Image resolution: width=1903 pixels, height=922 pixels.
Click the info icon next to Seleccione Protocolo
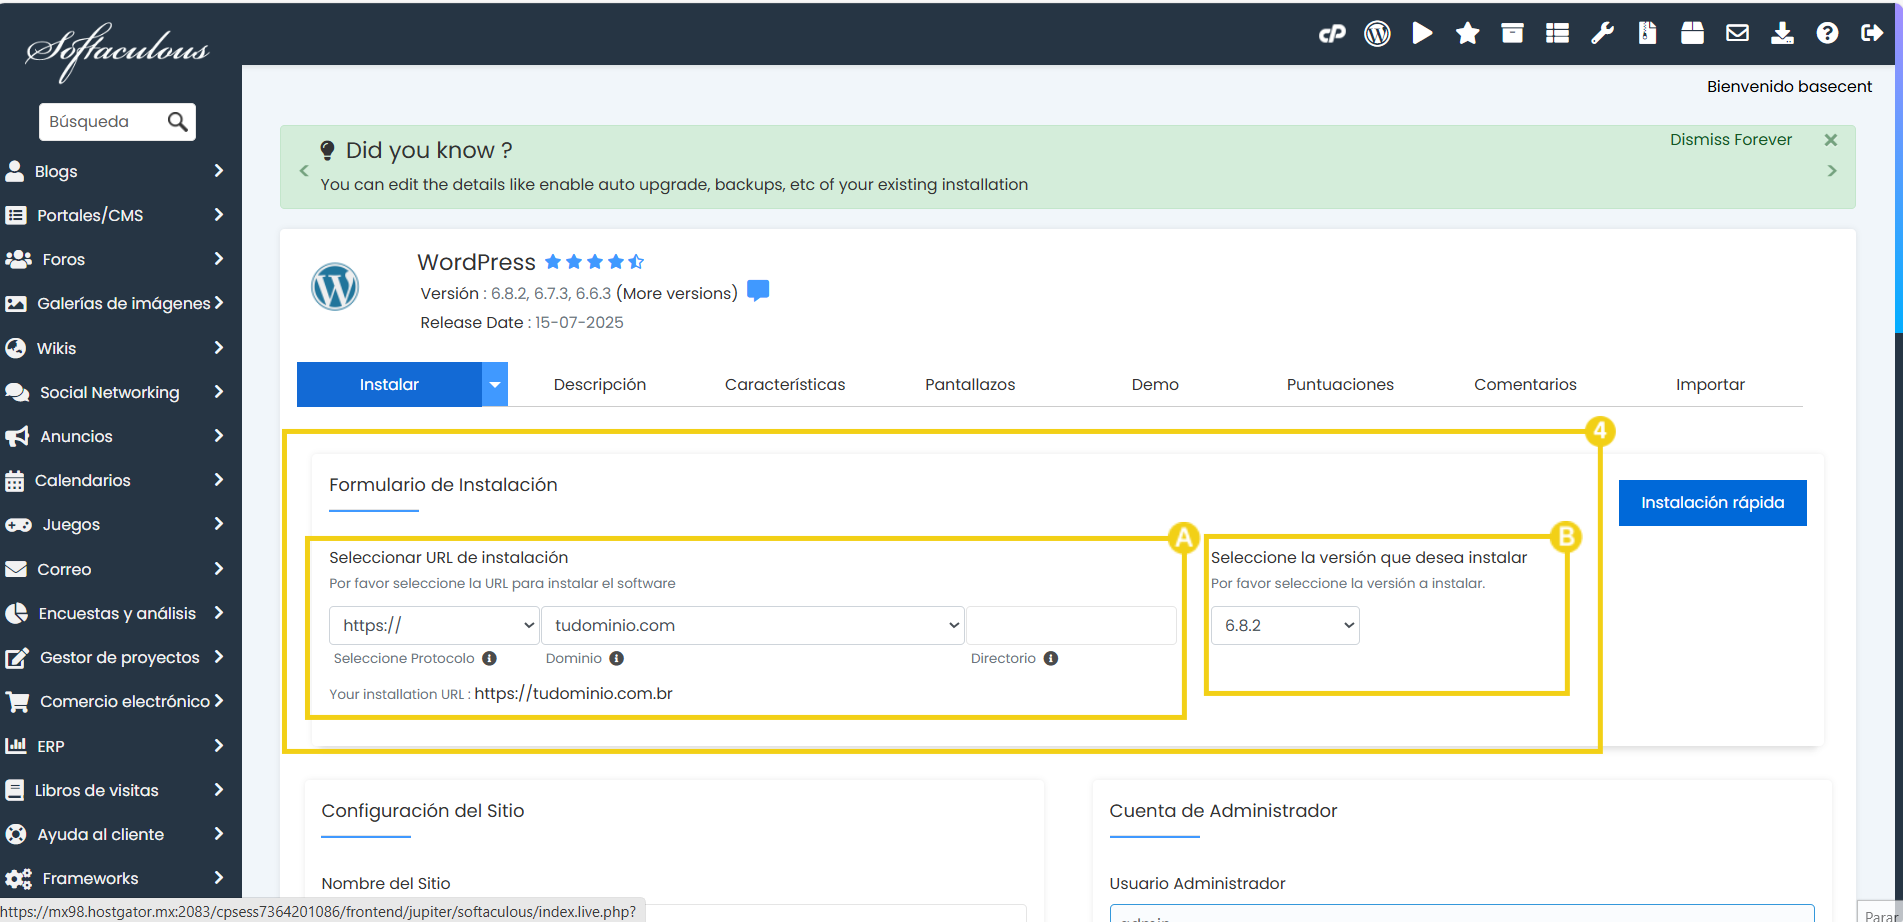pos(489,658)
